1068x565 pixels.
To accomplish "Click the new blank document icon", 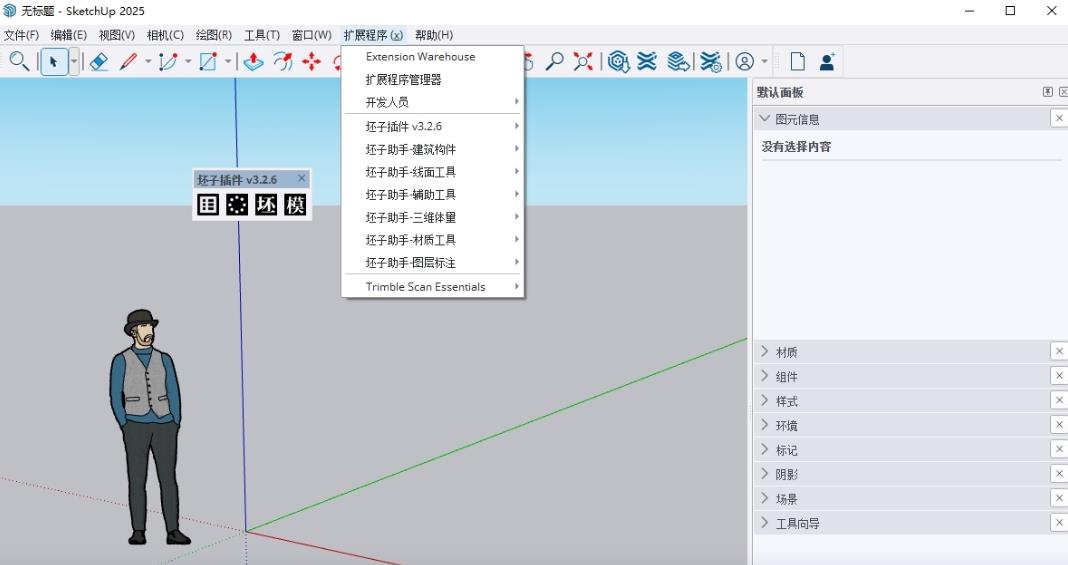I will tap(798, 61).
